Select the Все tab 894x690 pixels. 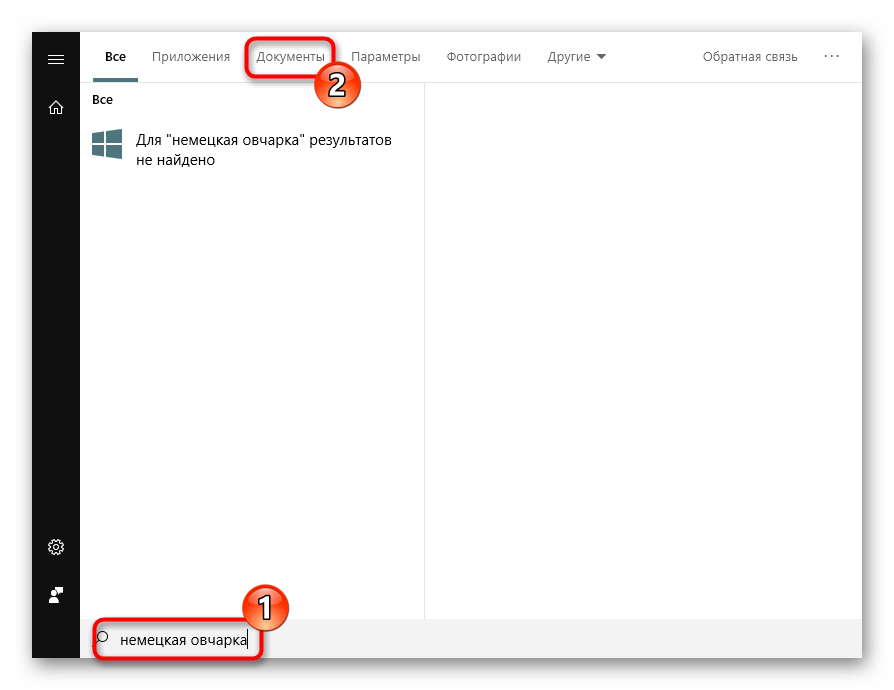[115, 56]
